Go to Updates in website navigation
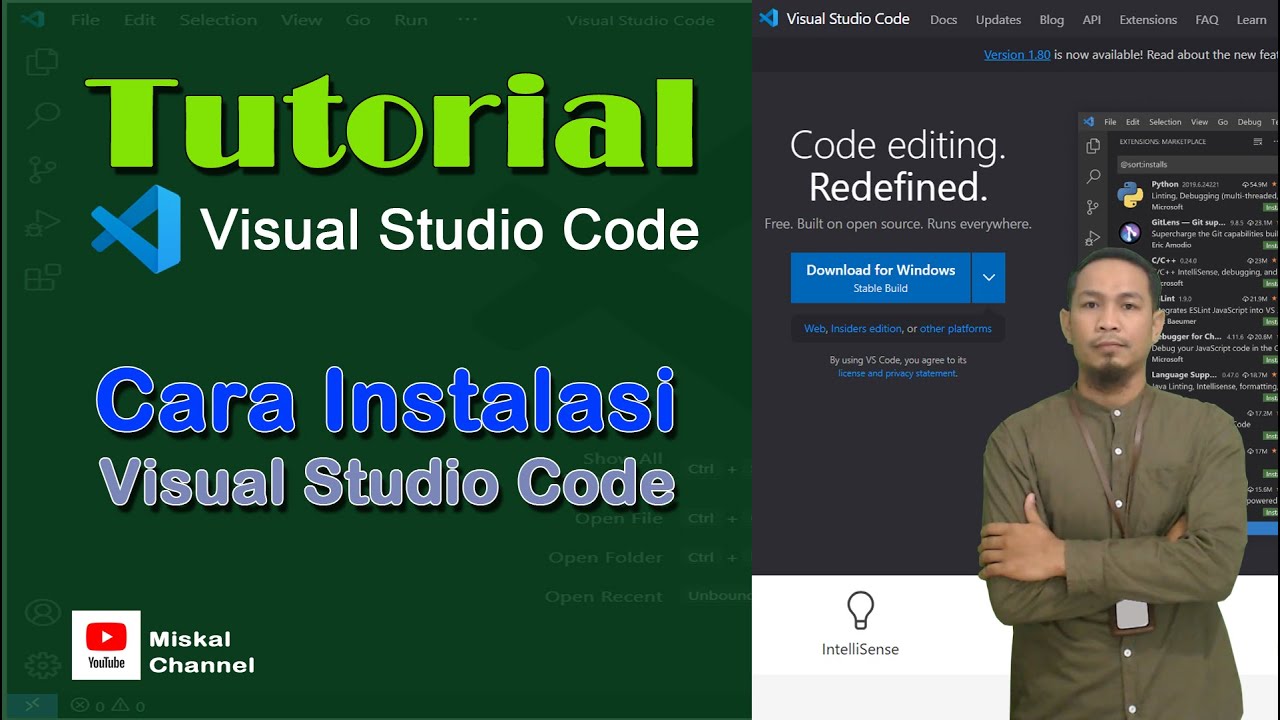The height and width of the screenshot is (720, 1280). click(998, 20)
